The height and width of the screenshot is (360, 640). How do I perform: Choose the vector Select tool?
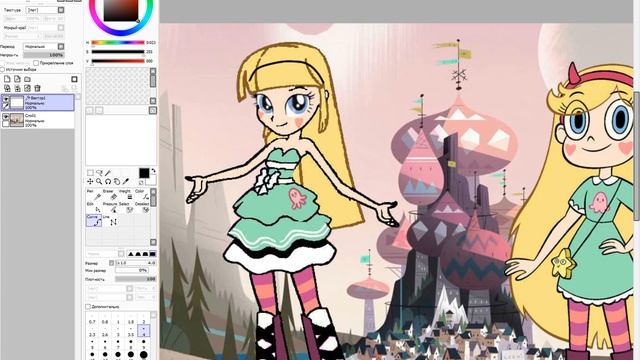[126, 207]
